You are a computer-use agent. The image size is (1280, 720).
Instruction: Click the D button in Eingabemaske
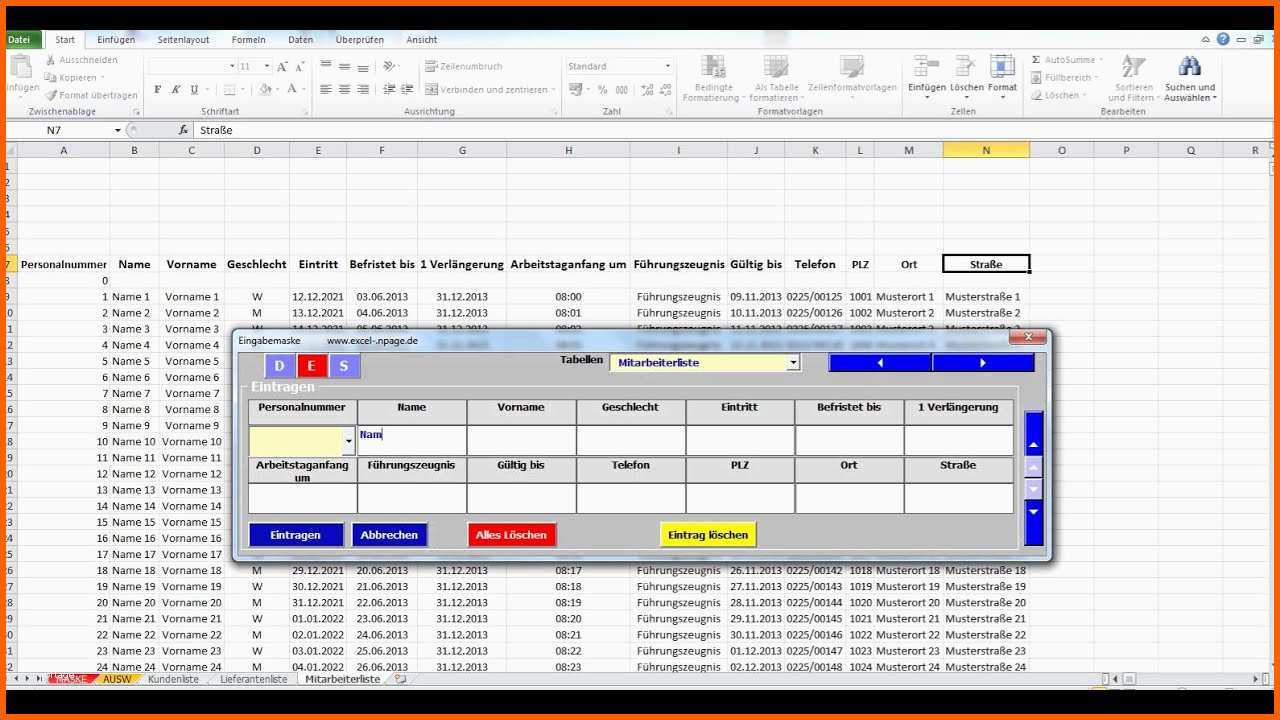(280, 366)
